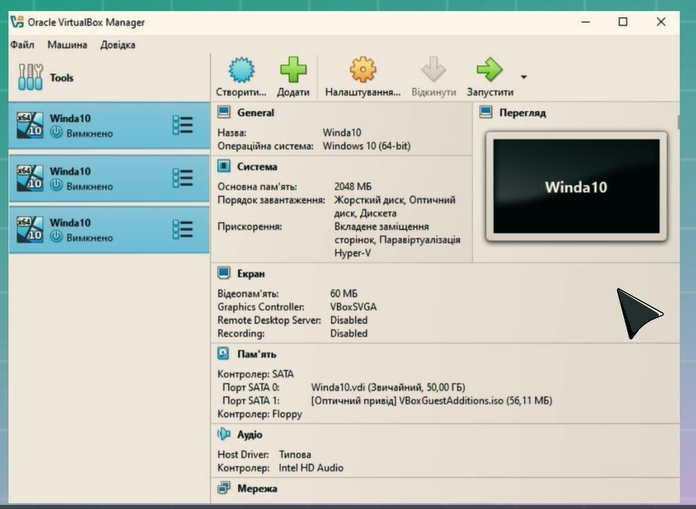This screenshot has width=696, height=509.
Task: Close the VirtualBox Manager window
Action: (x=661, y=22)
